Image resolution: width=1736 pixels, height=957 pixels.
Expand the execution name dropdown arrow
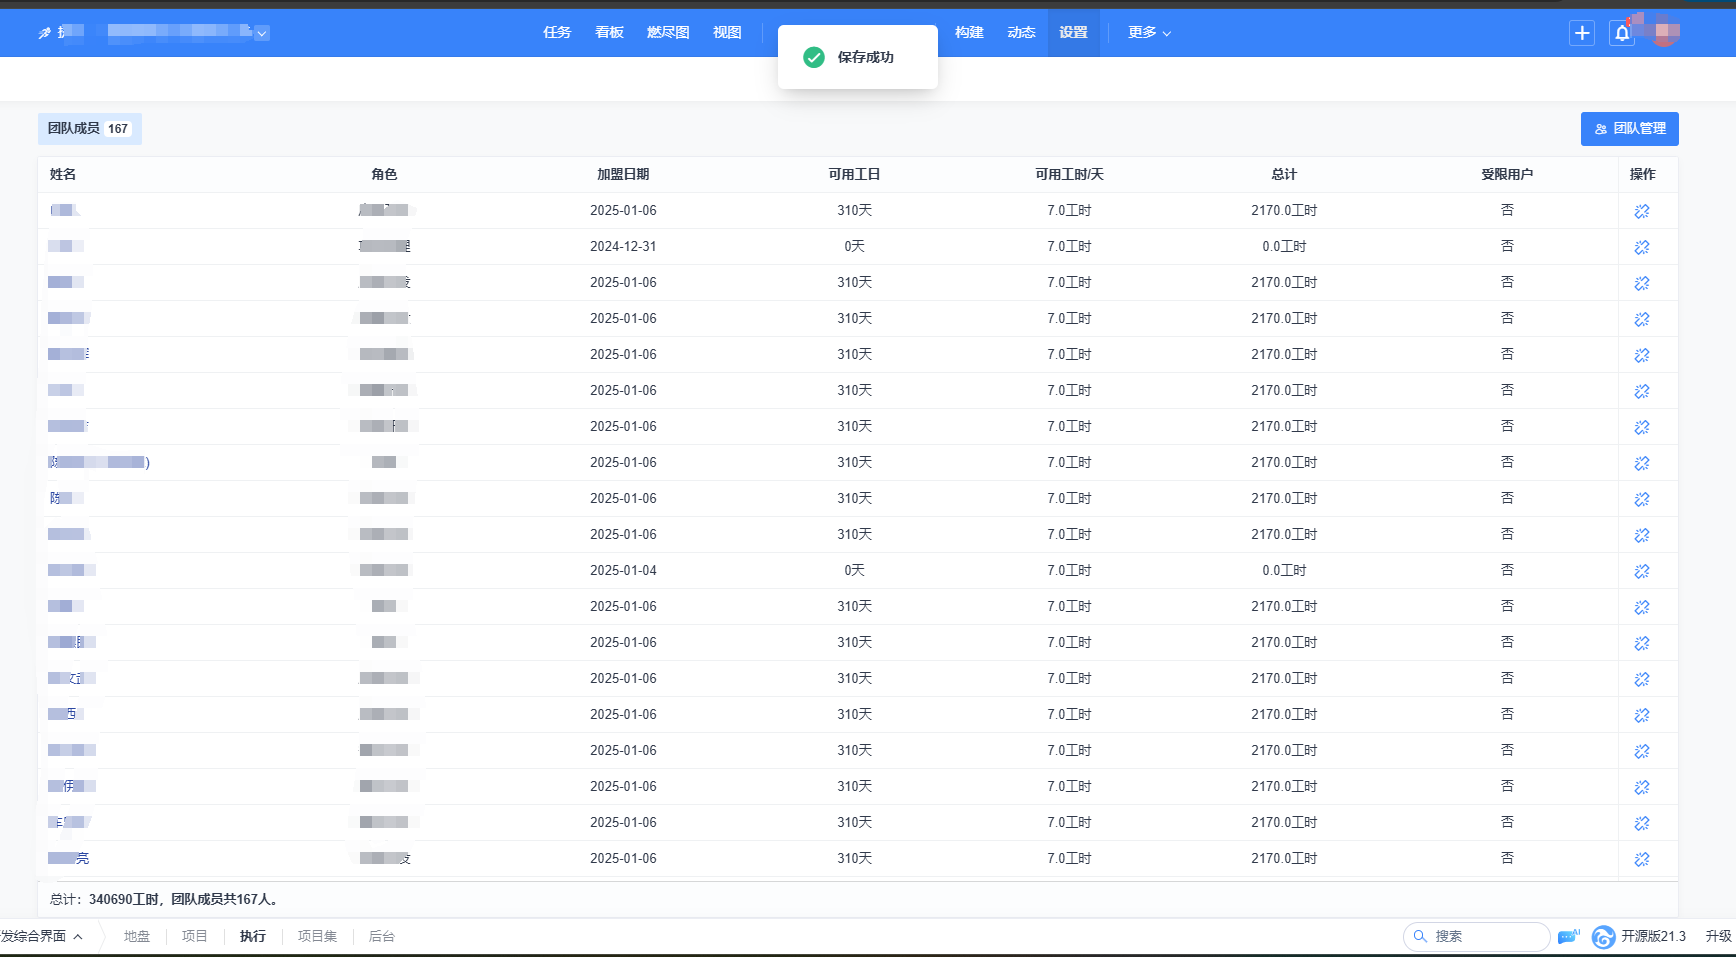tap(261, 34)
